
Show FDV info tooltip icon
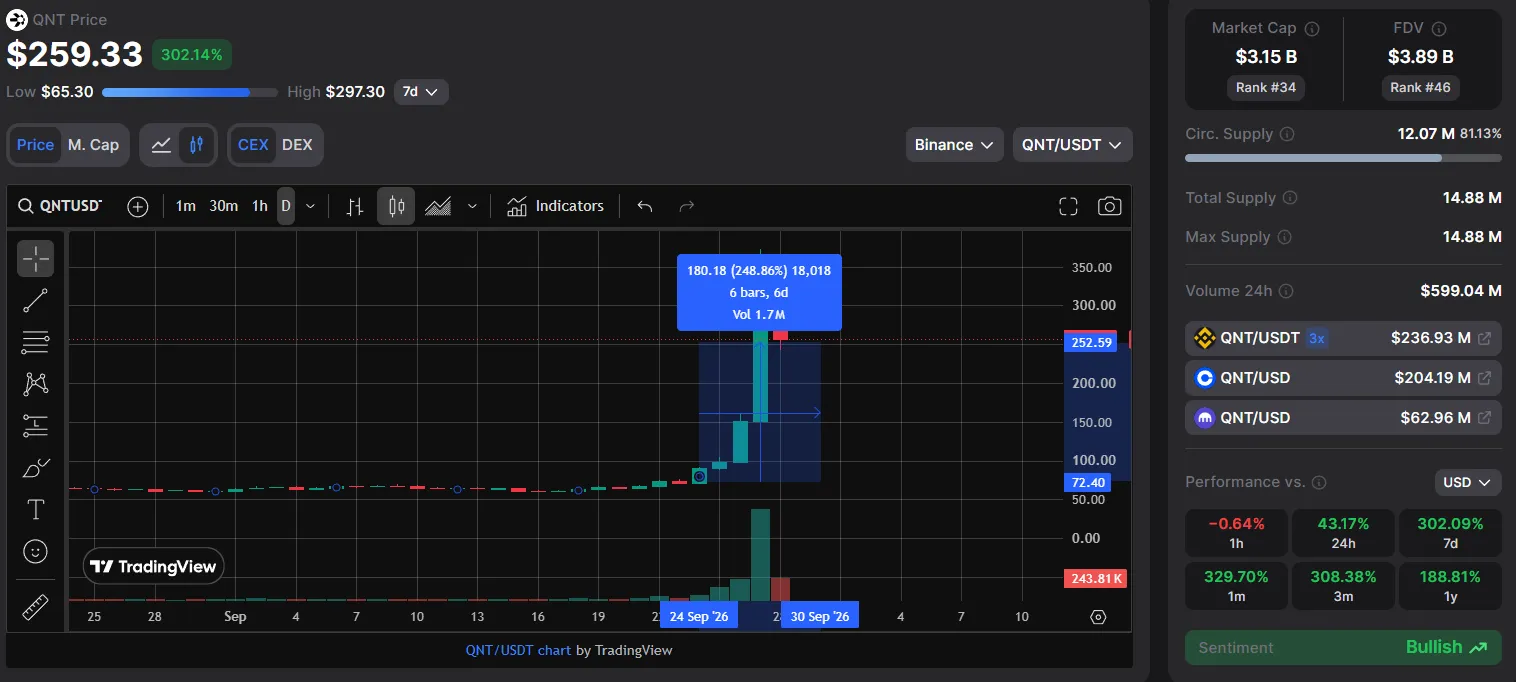[x=1439, y=29]
